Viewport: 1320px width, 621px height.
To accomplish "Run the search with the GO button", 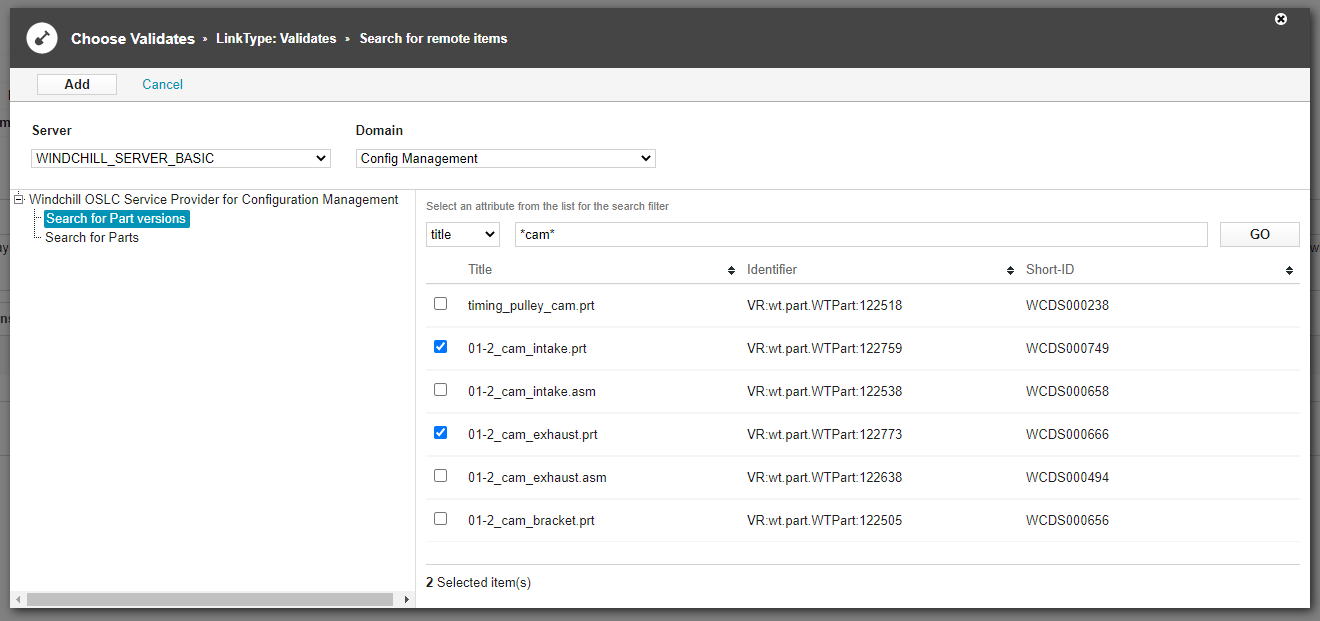I will tap(1259, 234).
